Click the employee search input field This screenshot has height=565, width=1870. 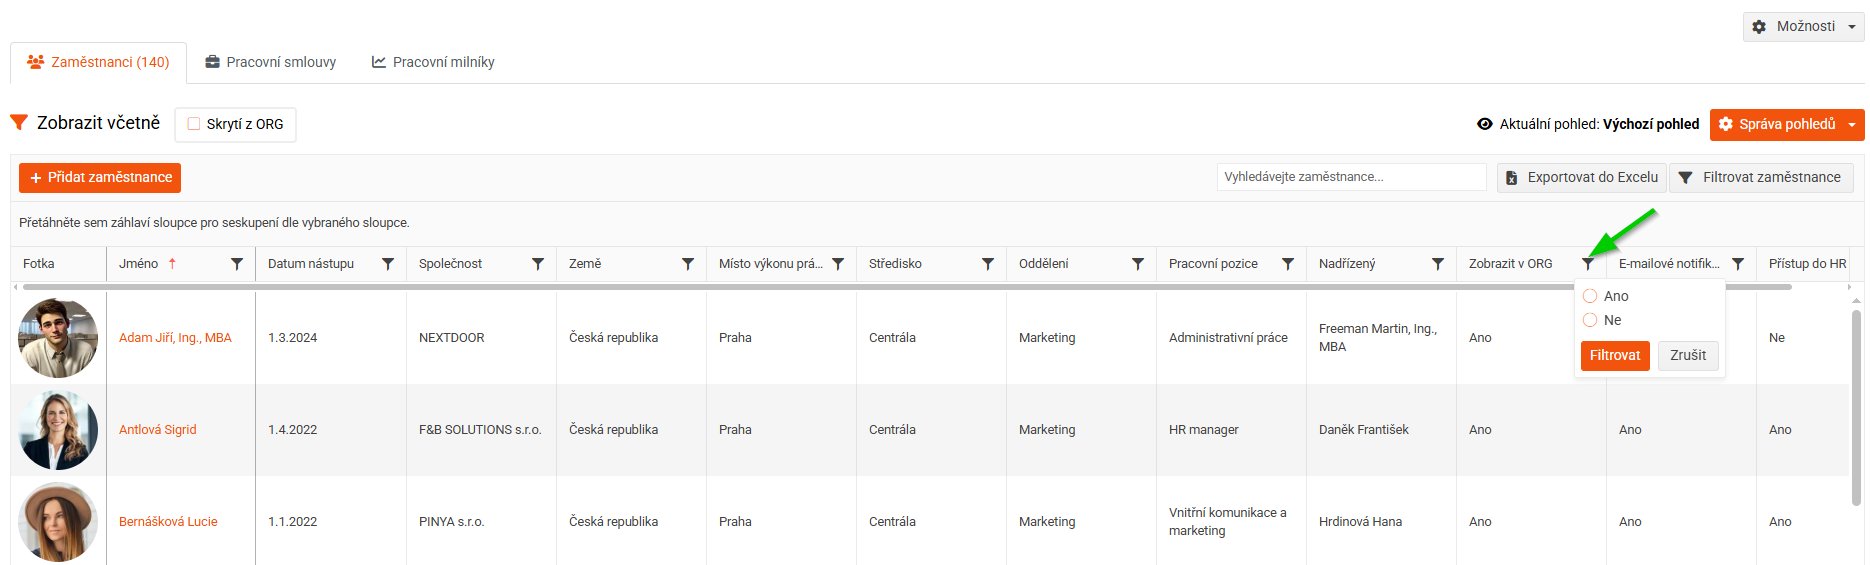click(1352, 177)
